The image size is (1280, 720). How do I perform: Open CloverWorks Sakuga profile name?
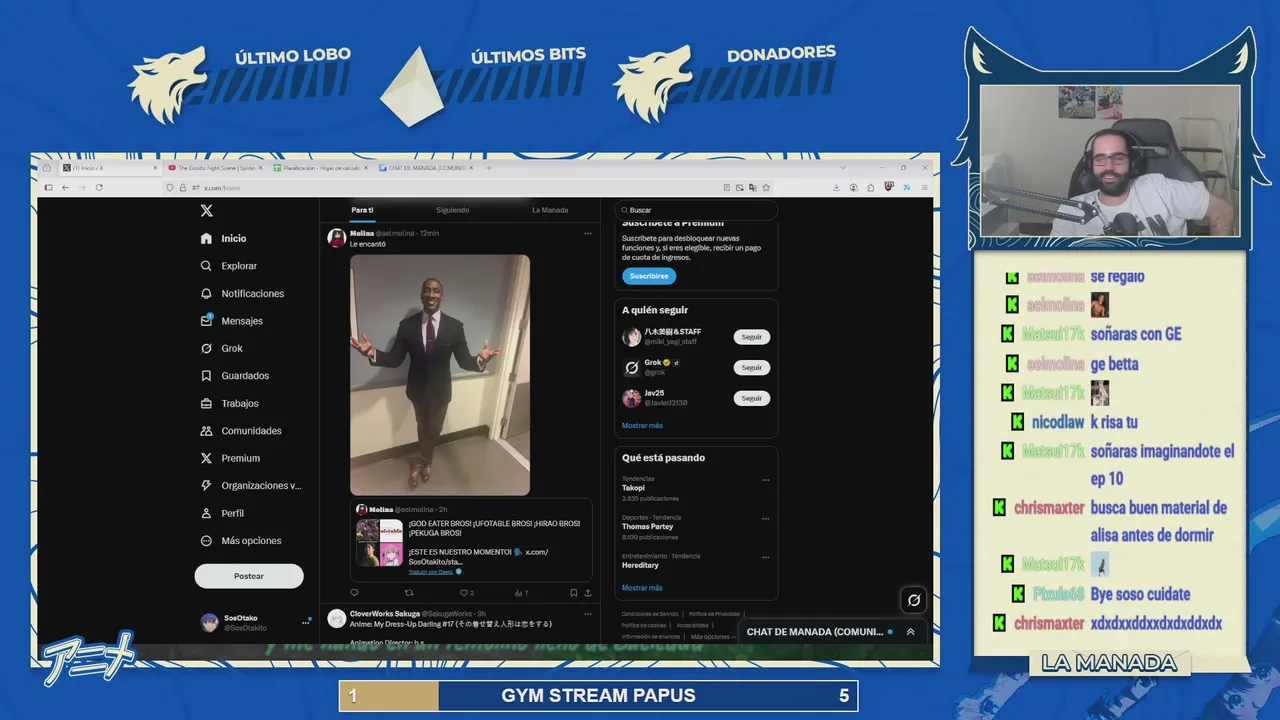point(385,614)
